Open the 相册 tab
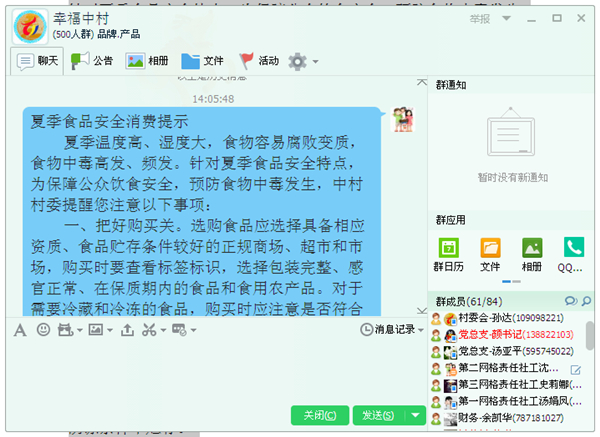Viewport: 600px width, 437px height. tap(147, 61)
